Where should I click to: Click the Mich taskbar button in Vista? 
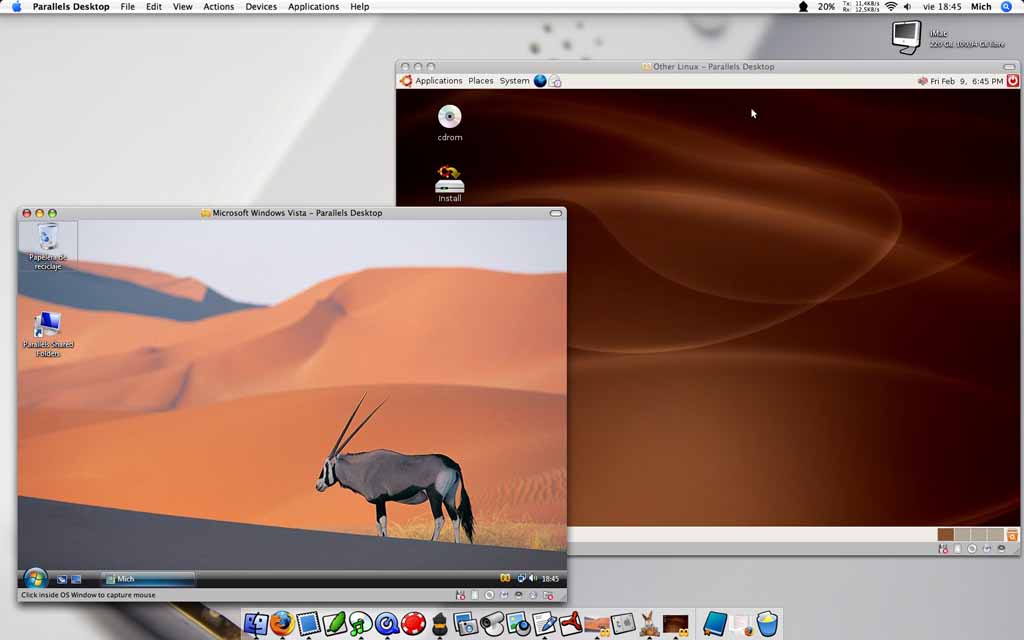pyautogui.click(x=148, y=579)
